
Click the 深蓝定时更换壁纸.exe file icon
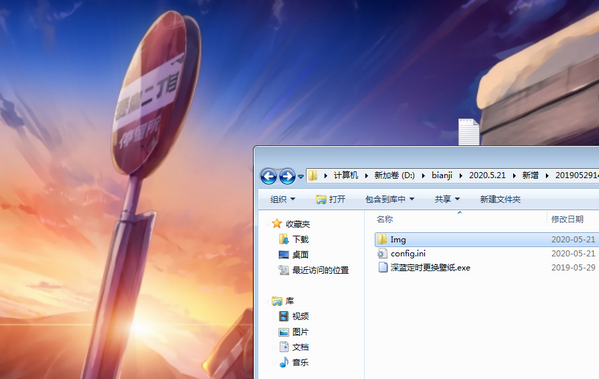pyautogui.click(x=382, y=267)
